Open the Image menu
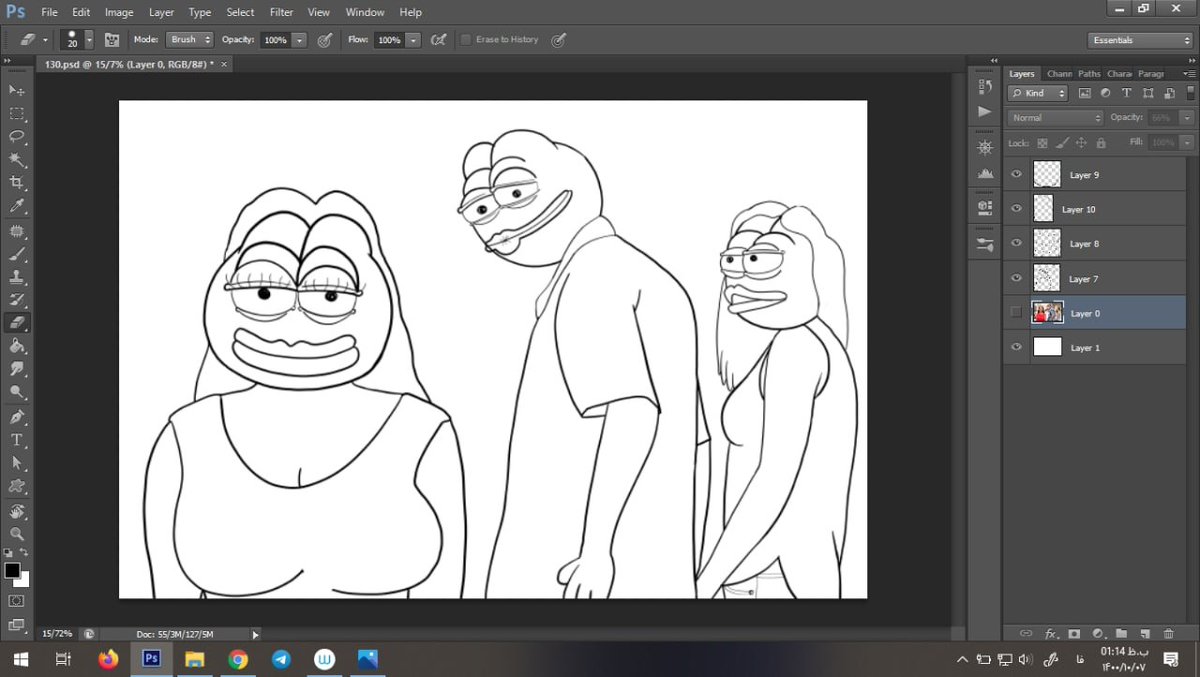The height and width of the screenshot is (677, 1200). click(119, 12)
